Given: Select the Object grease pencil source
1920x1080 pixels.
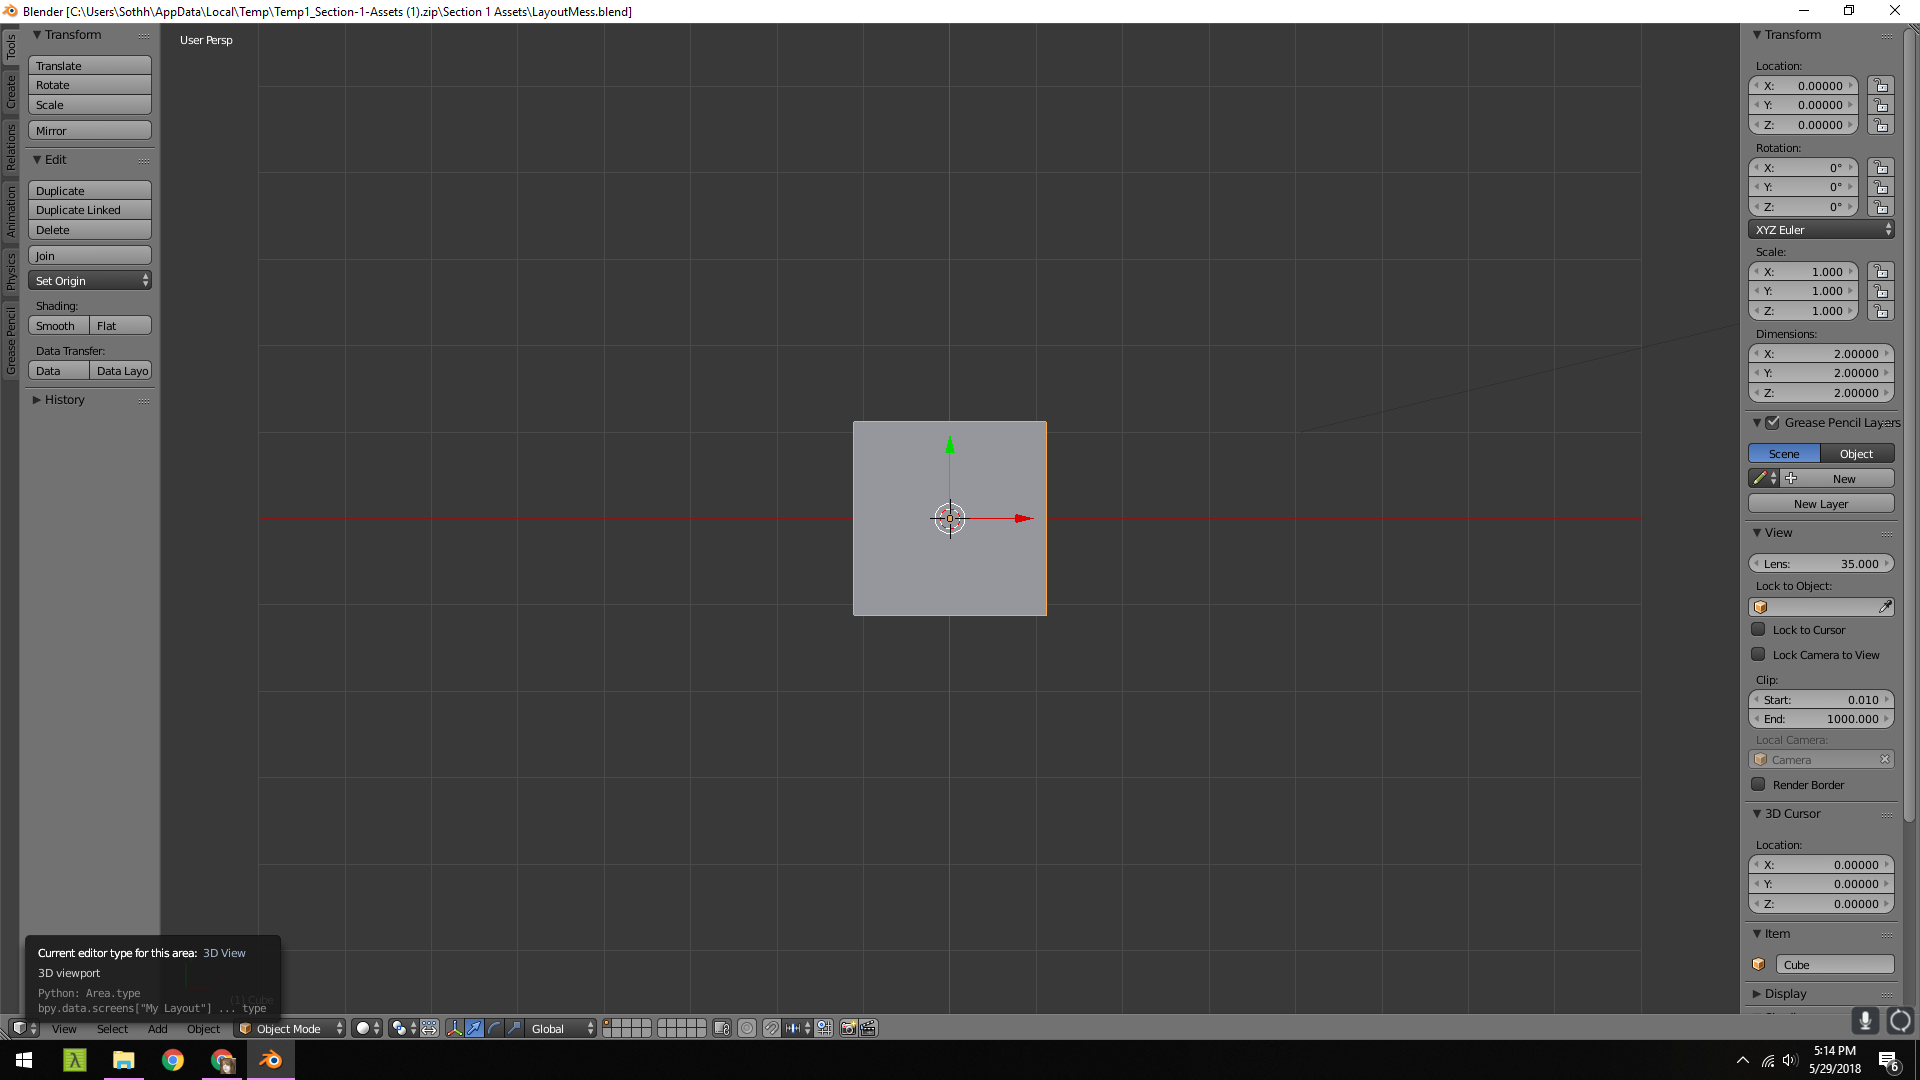Looking at the screenshot, I should pyautogui.click(x=1857, y=454).
